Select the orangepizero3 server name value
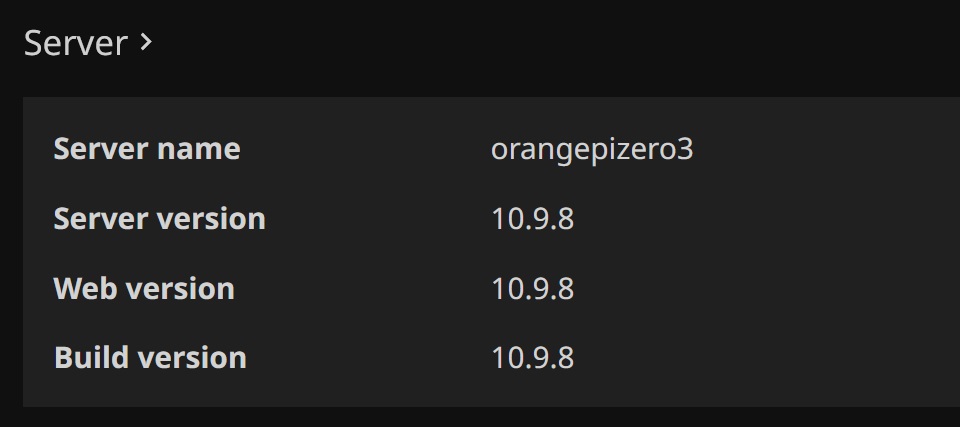960x427 pixels. tap(592, 149)
